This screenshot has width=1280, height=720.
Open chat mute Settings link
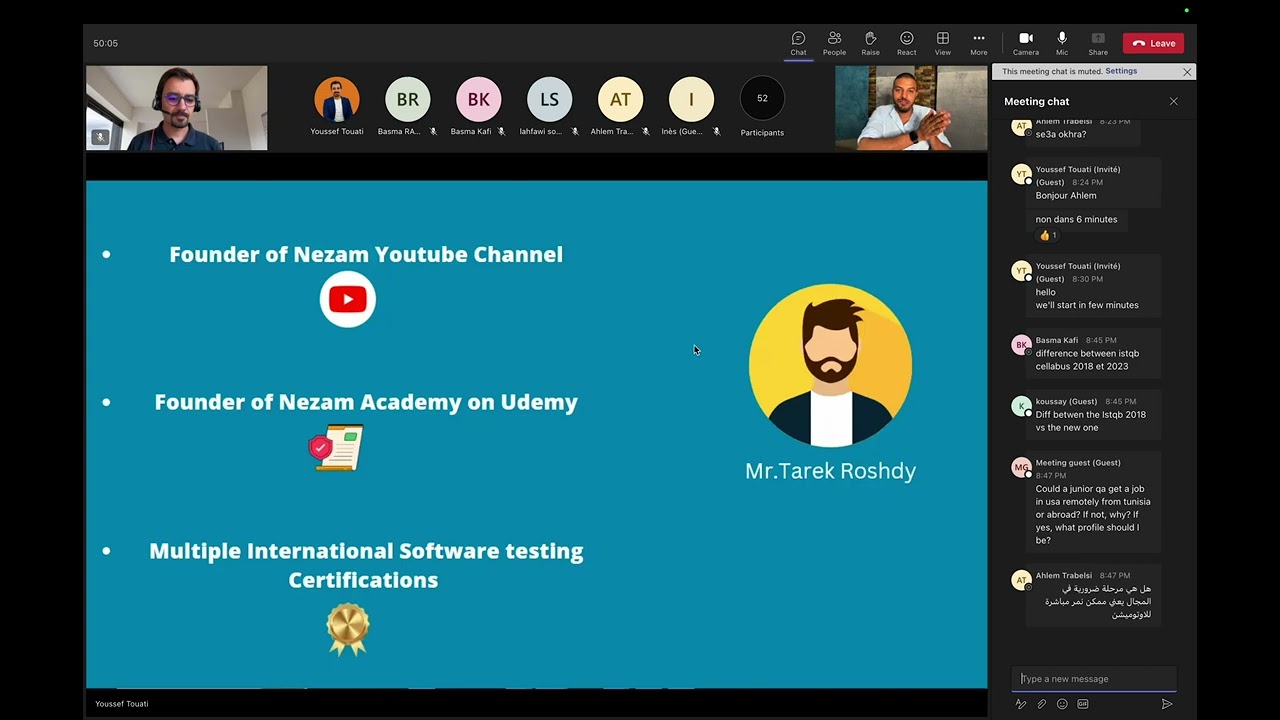tap(1121, 72)
